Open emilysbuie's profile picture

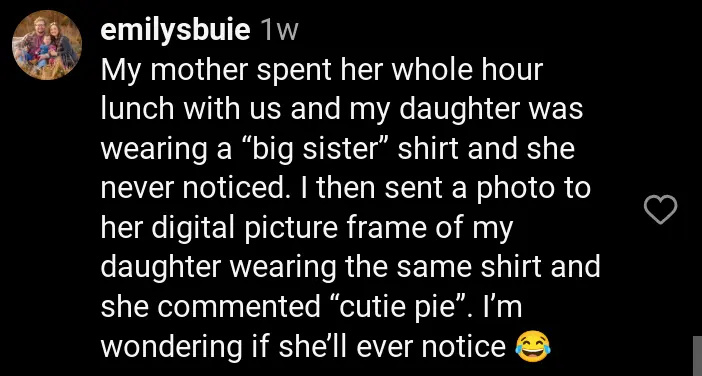click(47, 45)
